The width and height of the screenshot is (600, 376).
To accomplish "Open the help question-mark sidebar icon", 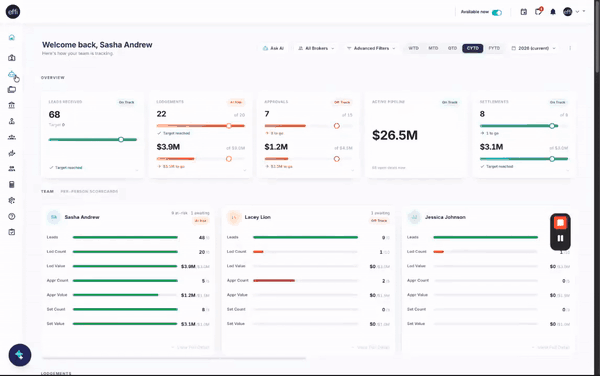I will [12, 216].
